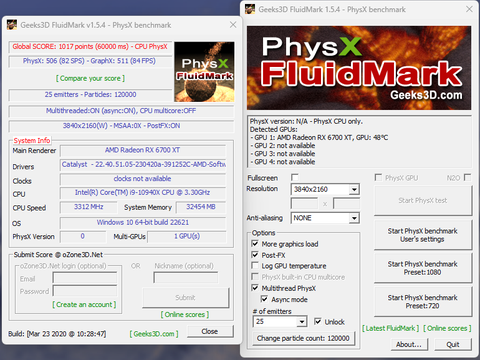Enable Log GPU temperature checkbox
Viewport: 480px width, 360px height.
pos(255,266)
